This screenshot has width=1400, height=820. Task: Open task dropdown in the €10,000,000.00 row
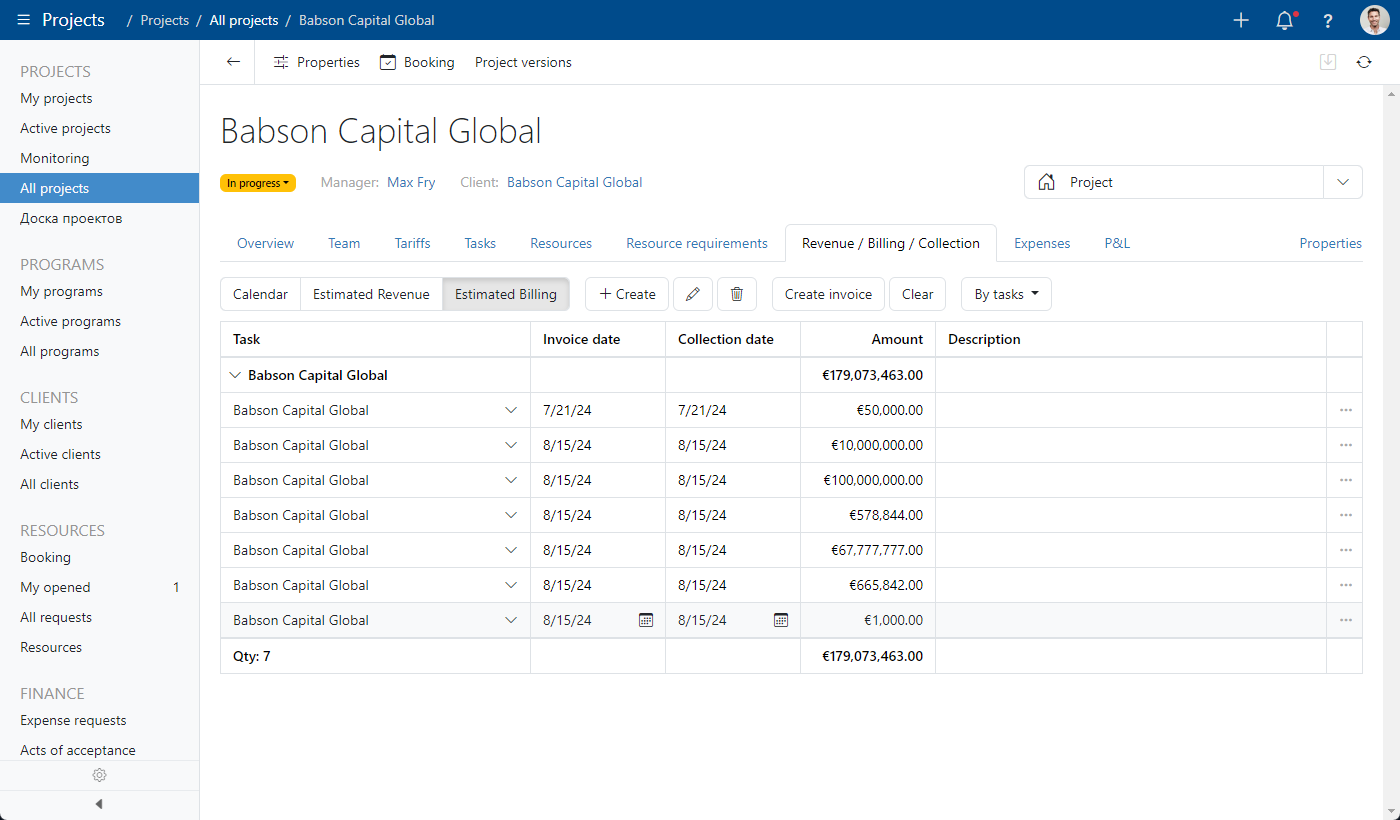click(511, 445)
